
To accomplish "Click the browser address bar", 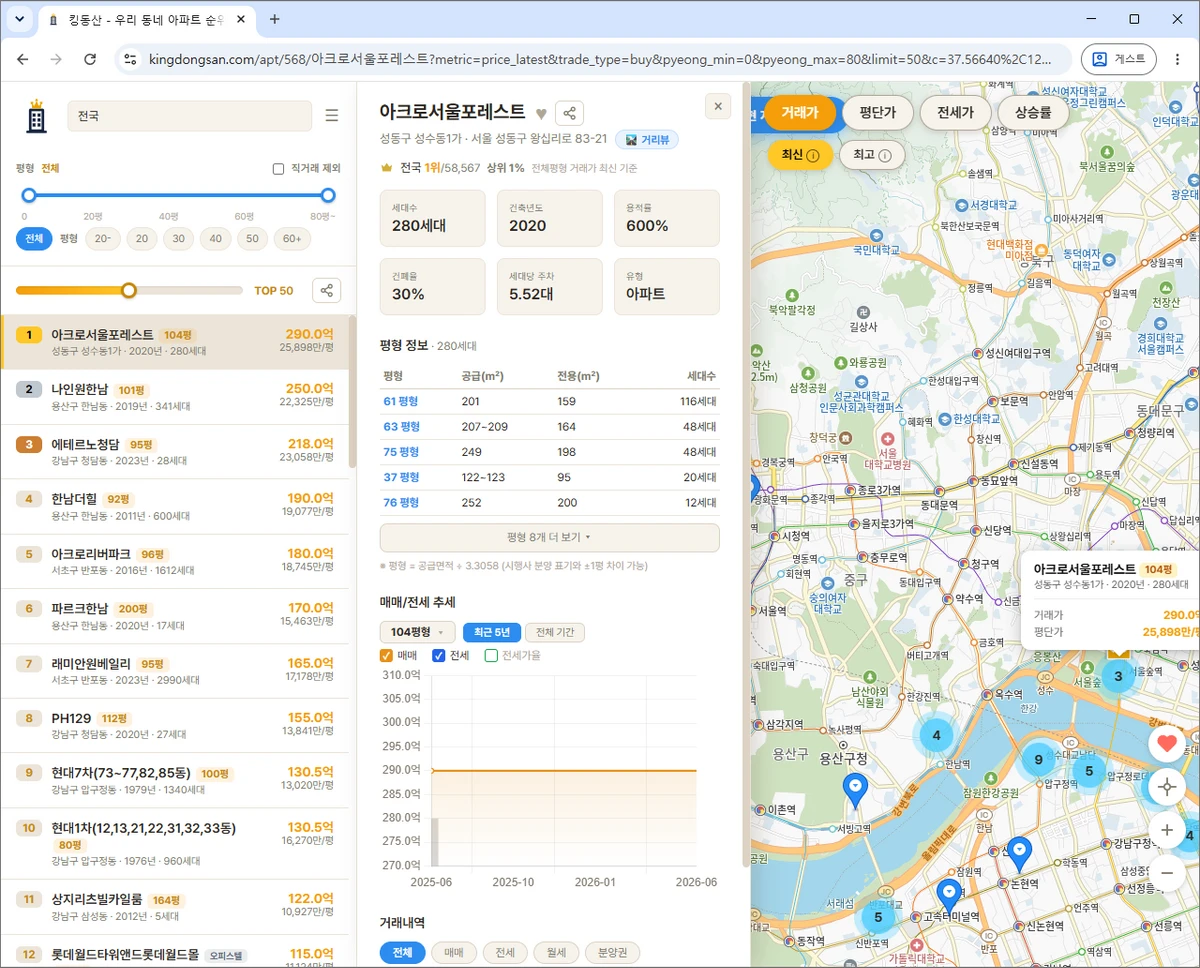I will tap(600, 59).
